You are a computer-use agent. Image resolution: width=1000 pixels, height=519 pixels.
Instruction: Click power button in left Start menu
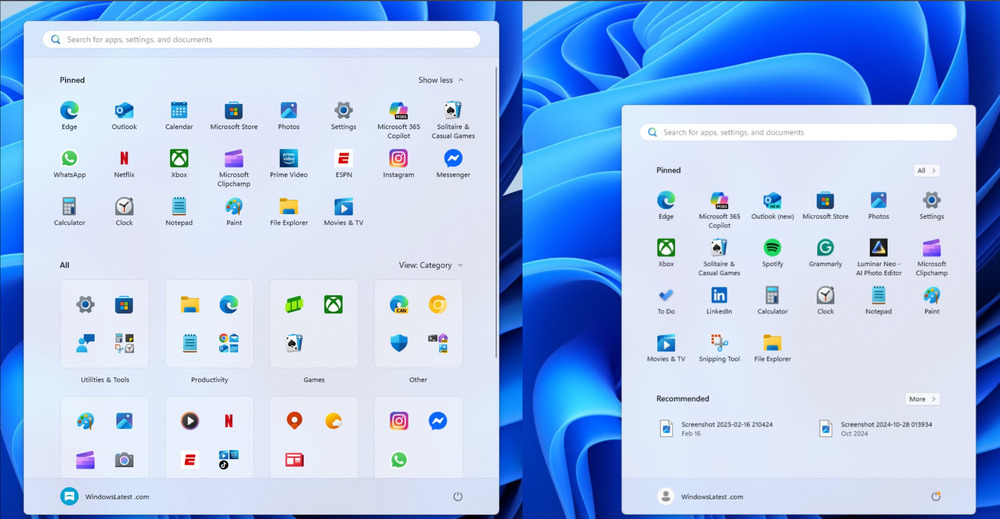(457, 497)
